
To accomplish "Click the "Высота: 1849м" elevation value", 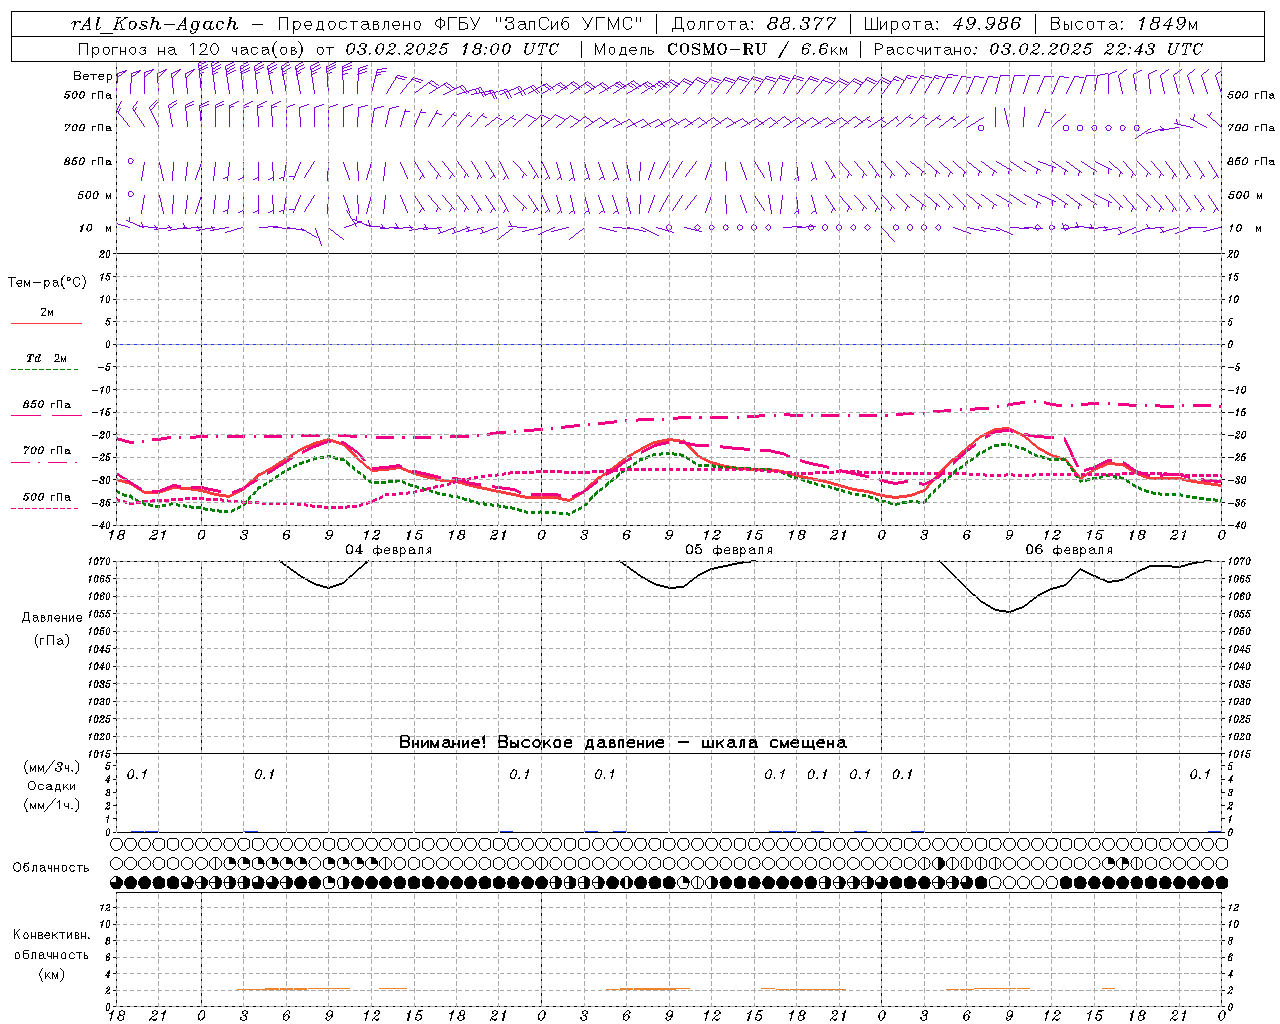I will 1123,24.
